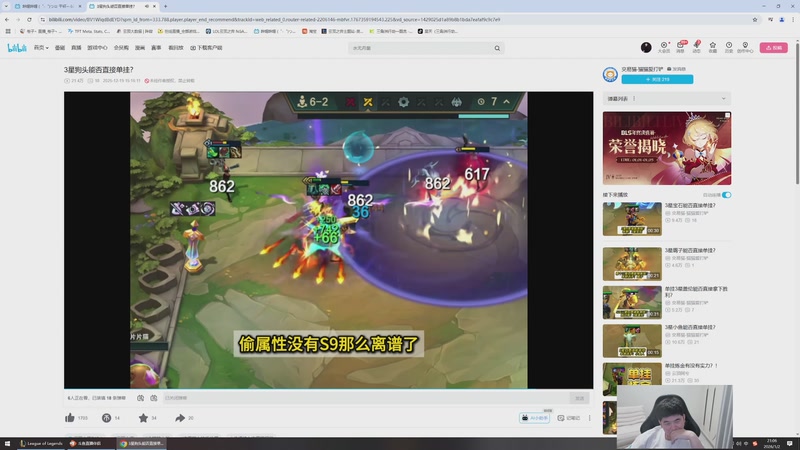Open 3星宝石能否直接单挂 video thumbnail

click(632, 219)
